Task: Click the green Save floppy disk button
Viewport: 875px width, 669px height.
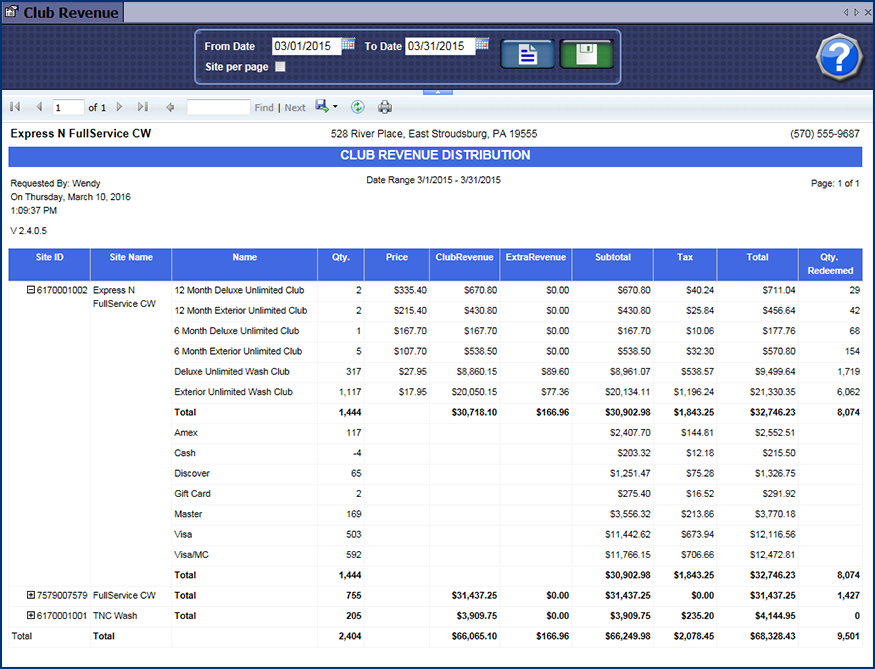Action: point(585,54)
